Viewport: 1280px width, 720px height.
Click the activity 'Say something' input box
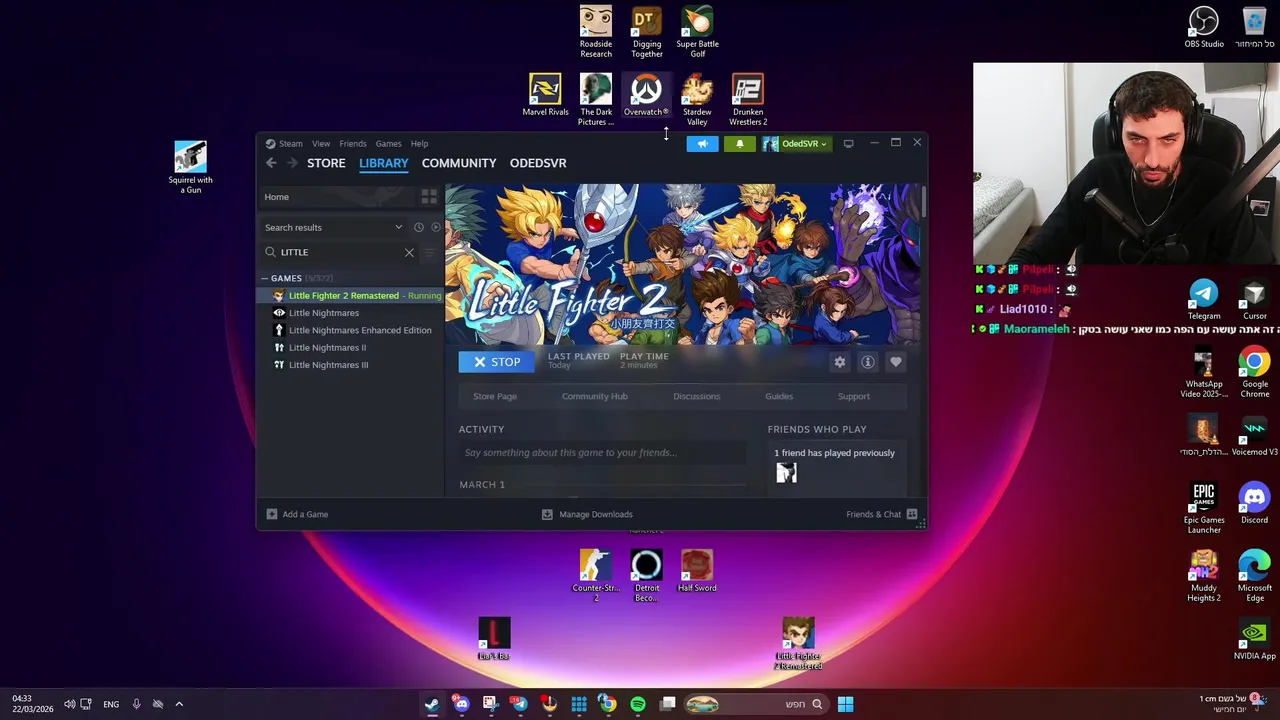point(603,453)
